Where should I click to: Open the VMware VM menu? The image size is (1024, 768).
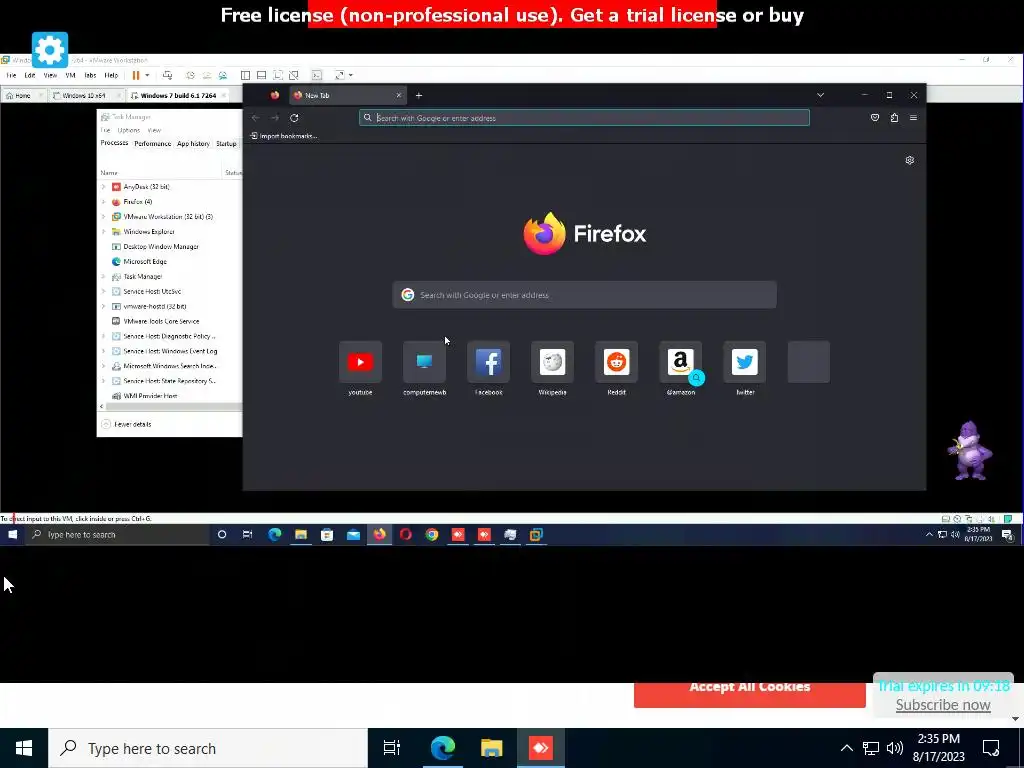[x=71, y=76]
